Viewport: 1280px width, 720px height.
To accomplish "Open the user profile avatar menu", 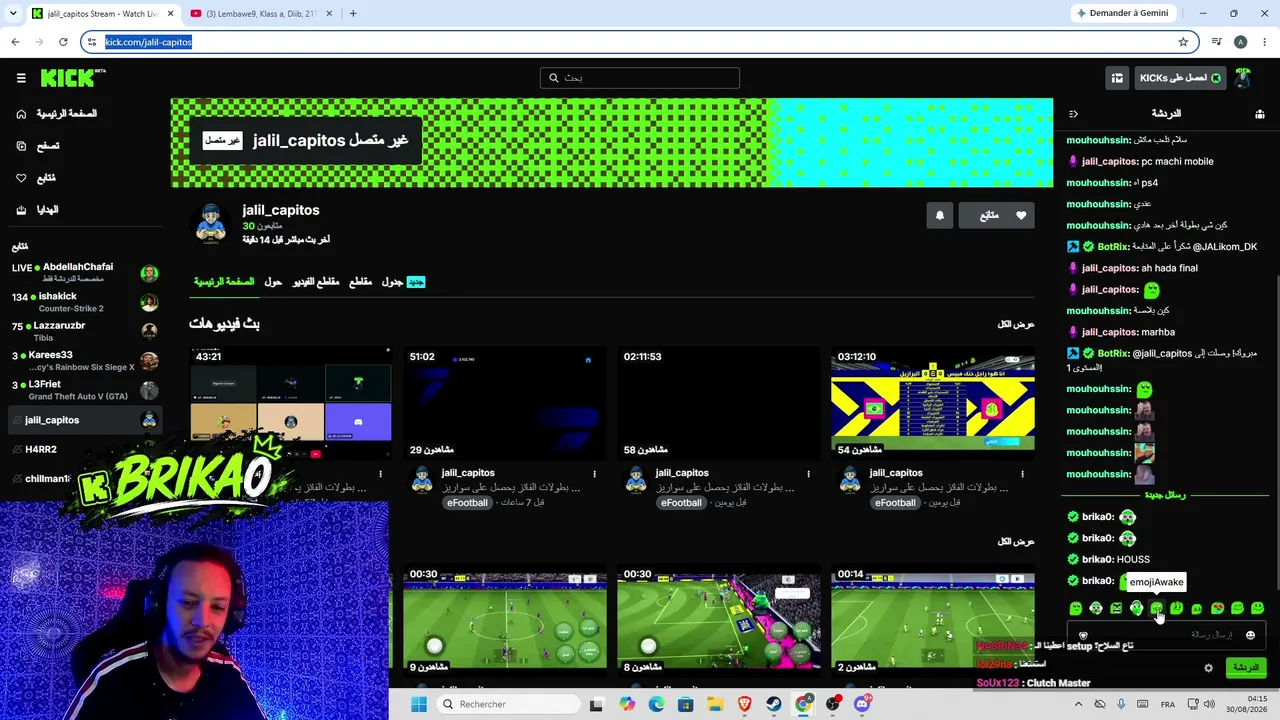I will (x=1243, y=78).
